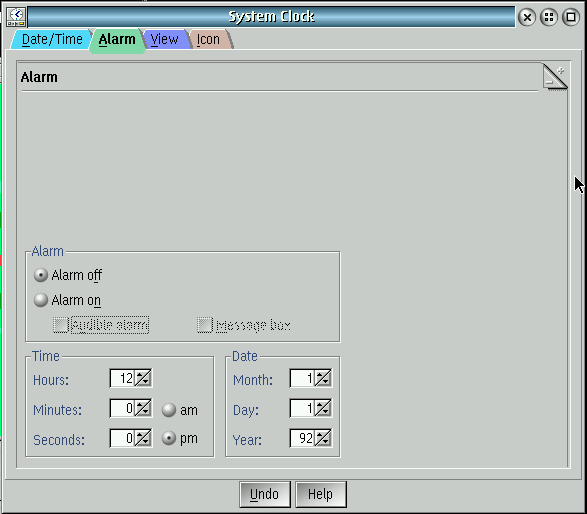Image resolution: width=587 pixels, height=514 pixels.
Task: Click the Help button
Action: 320,494
